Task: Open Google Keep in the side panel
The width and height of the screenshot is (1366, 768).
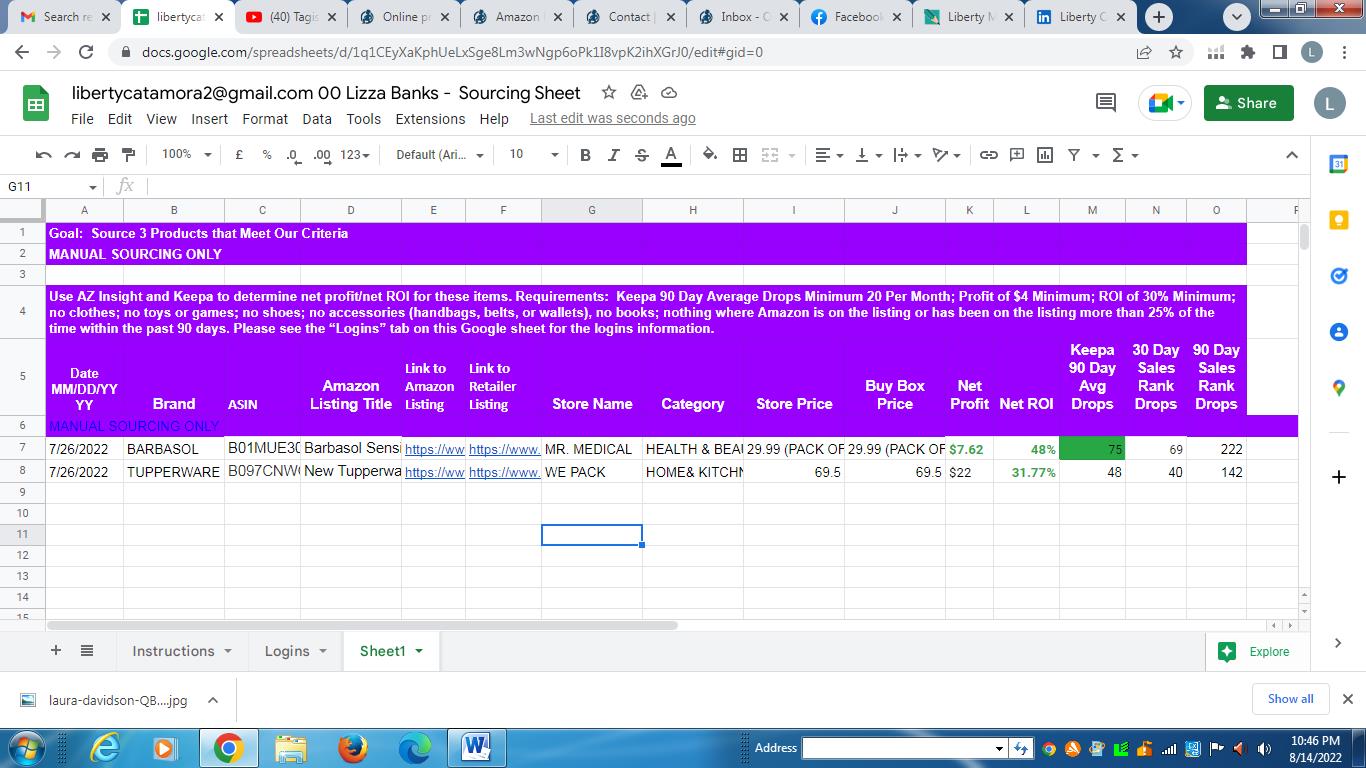Action: pos(1339,220)
